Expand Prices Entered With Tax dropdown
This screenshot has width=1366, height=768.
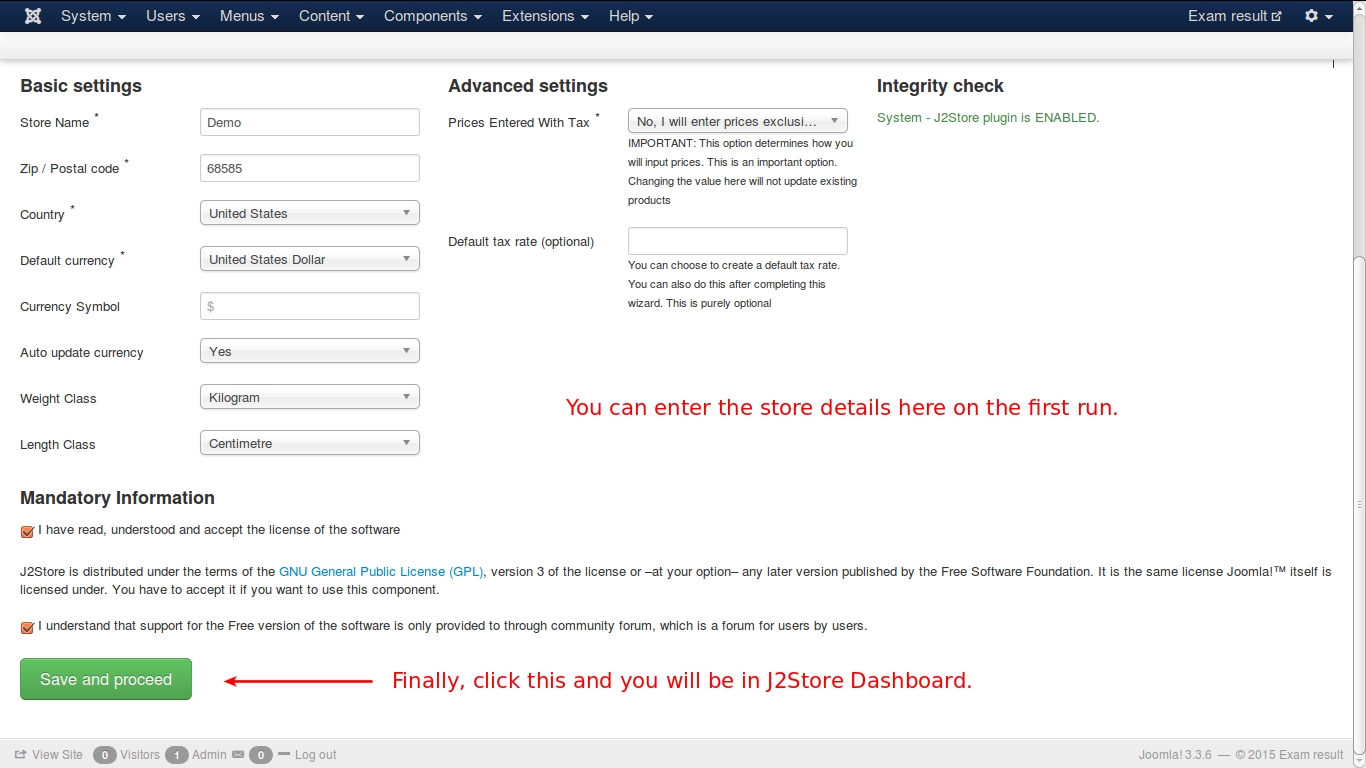737,121
